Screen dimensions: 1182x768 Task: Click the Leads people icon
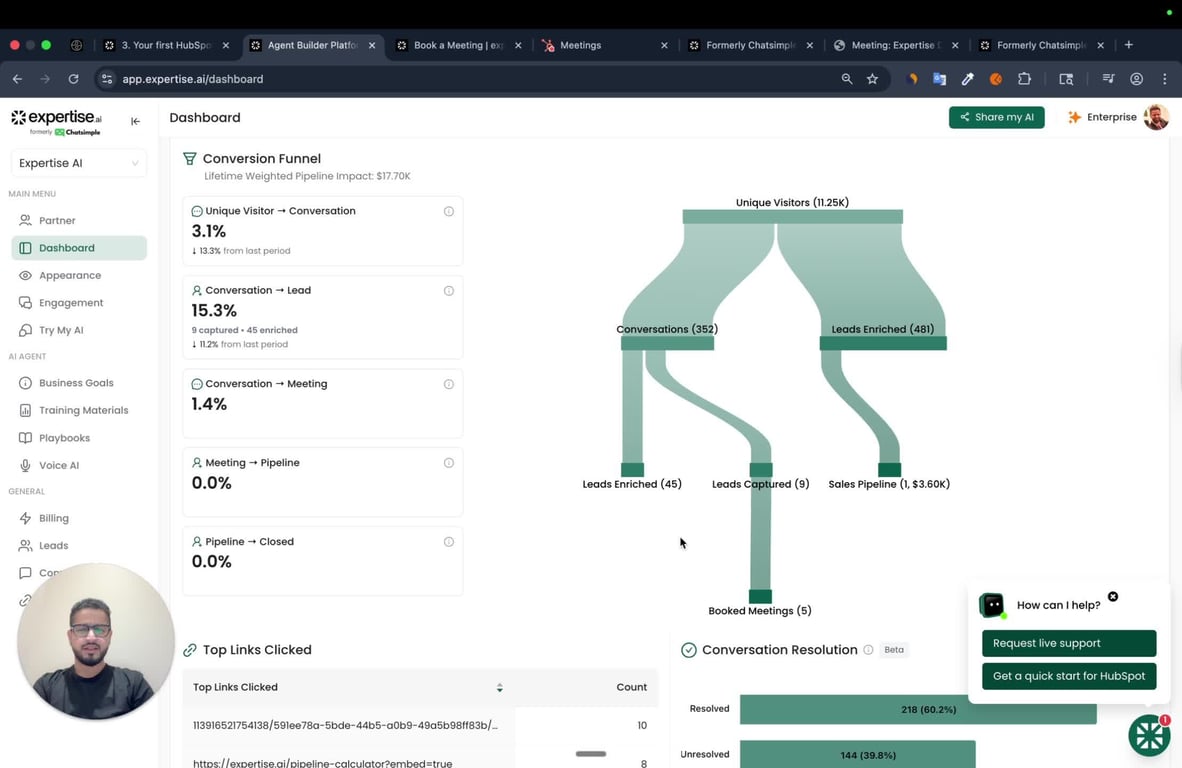[25, 546]
